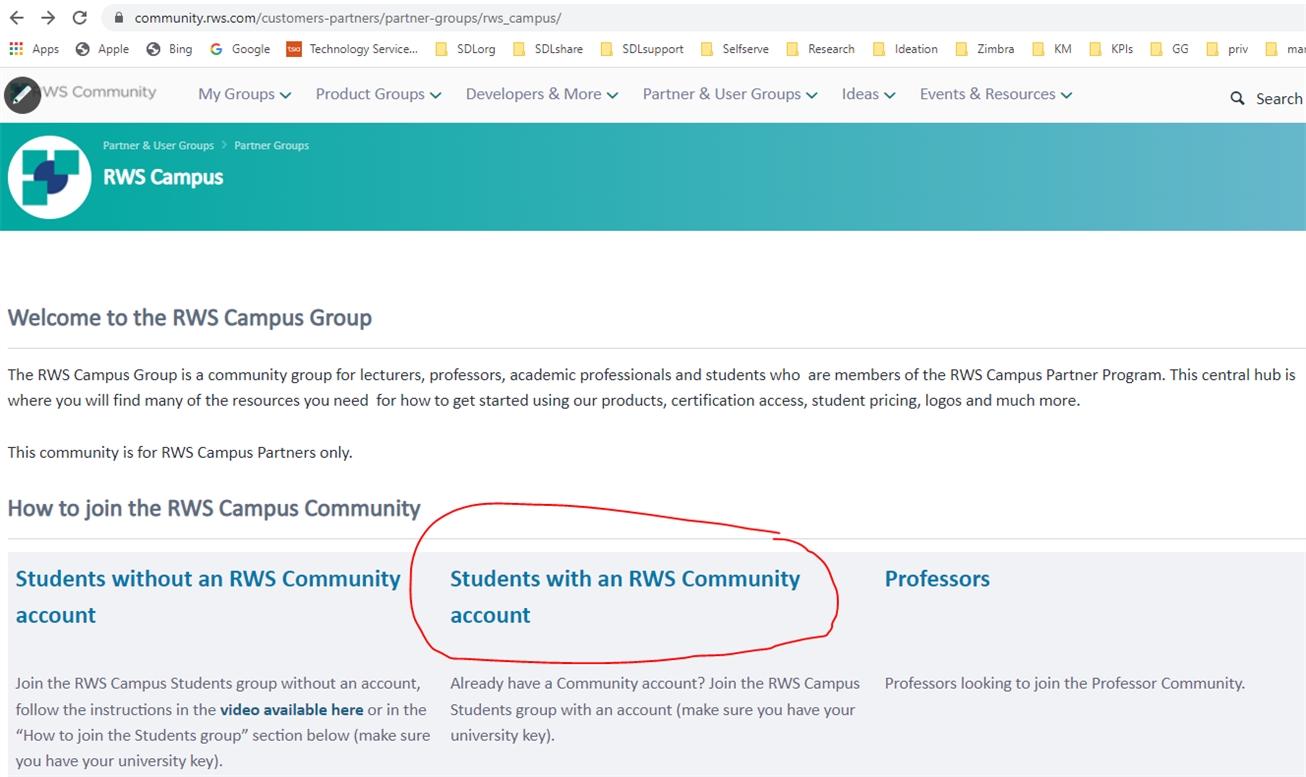Expand Events & Resources menu
This screenshot has height=777, width=1306.
click(x=995, y=94)
